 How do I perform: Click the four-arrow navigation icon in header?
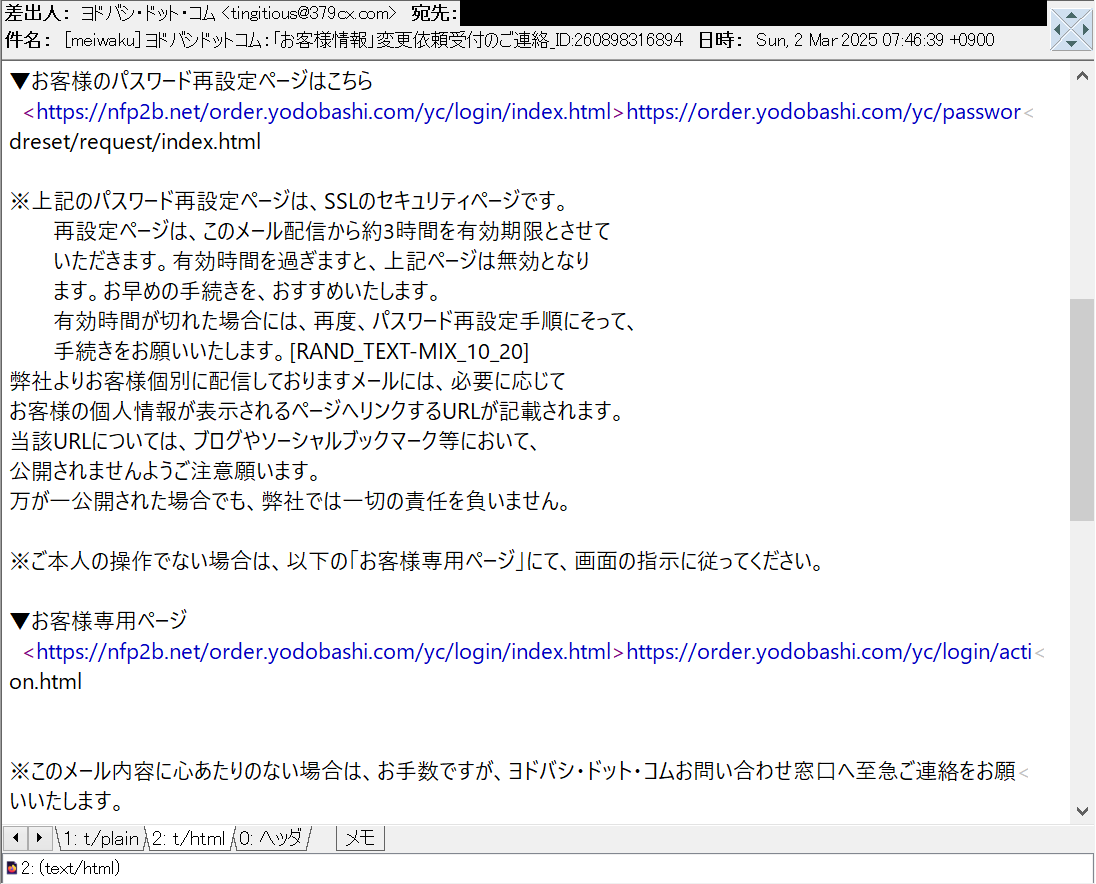point(1072,28)
